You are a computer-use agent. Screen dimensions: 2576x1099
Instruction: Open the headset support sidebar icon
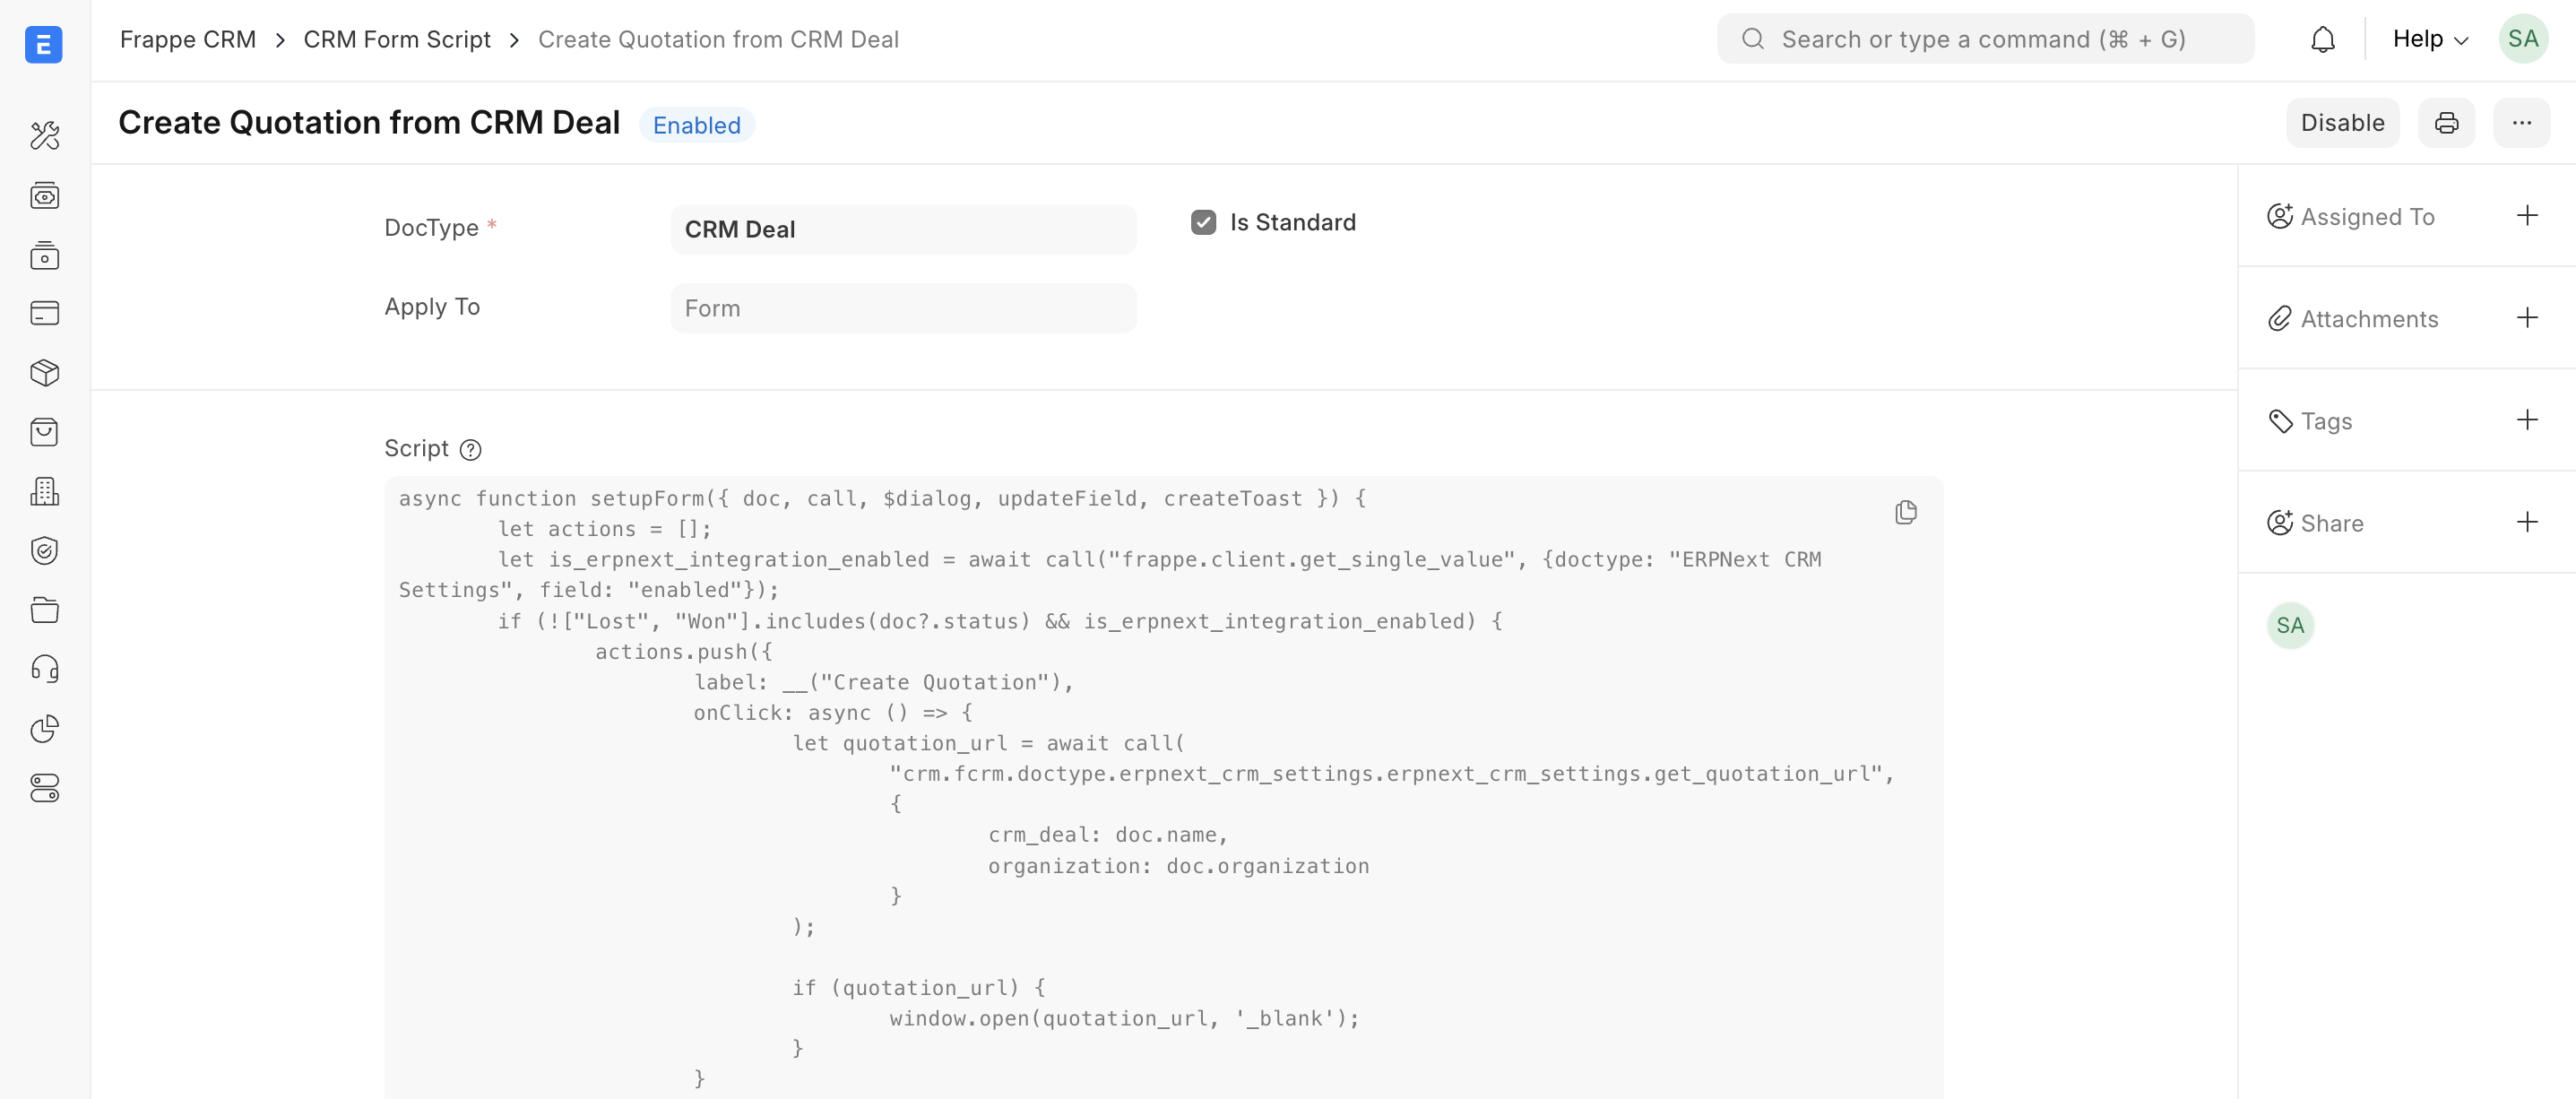pyautogui.click(x=44, y=669)
